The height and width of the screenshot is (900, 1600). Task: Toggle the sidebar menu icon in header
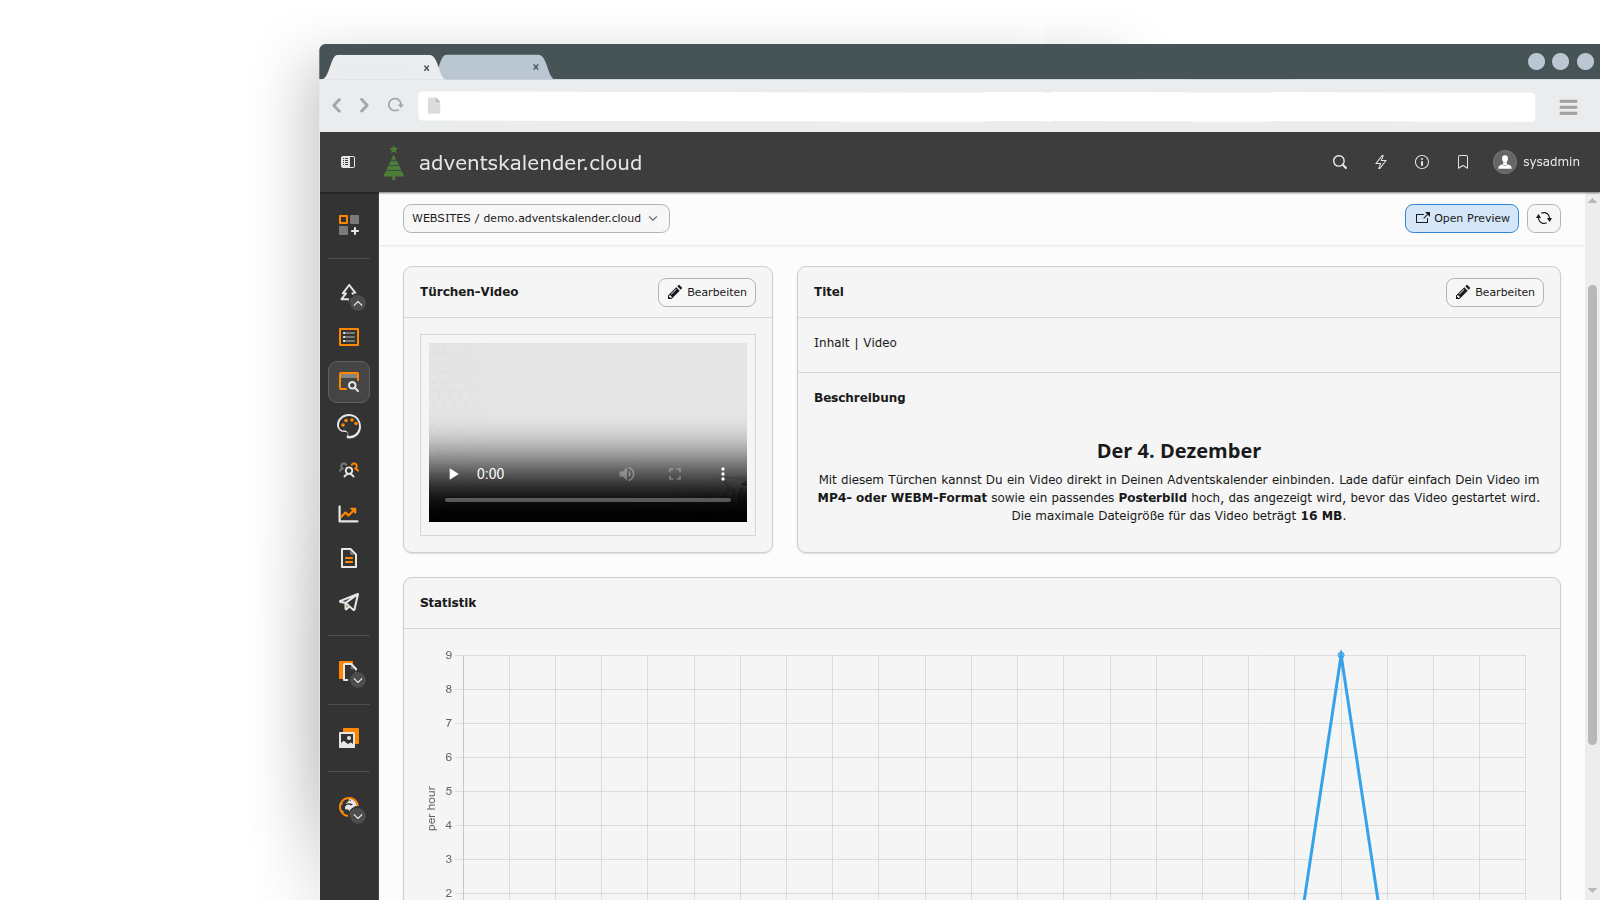pos(348,162)
